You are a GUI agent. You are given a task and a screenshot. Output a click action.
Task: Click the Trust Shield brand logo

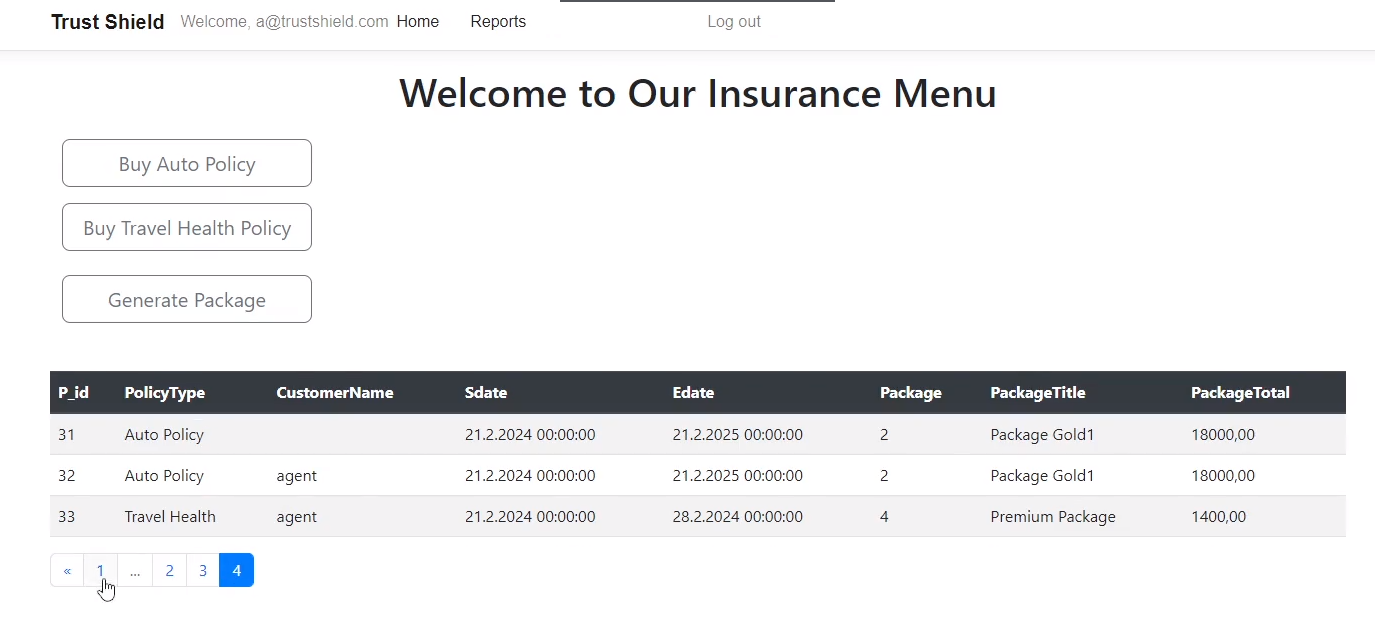pos(107,22)
